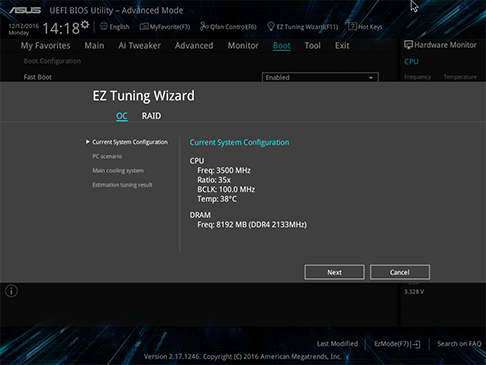Switch to the RAID tab
The height and width of the screenshot is (365, 486).
(x=151, y=116)
